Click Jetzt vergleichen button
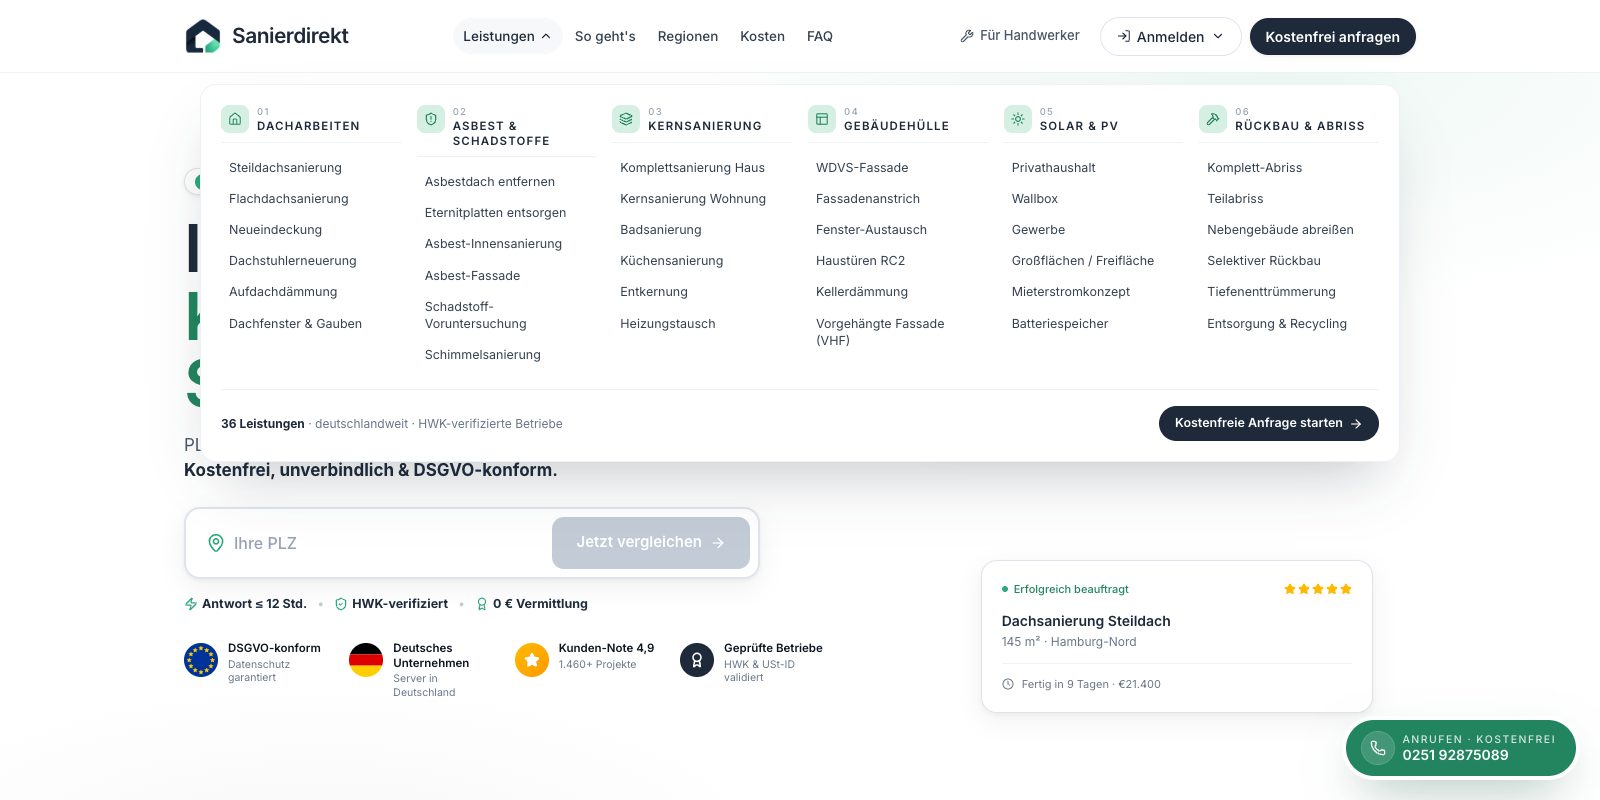Screen dimensions: 1600x800 (651, 543)
